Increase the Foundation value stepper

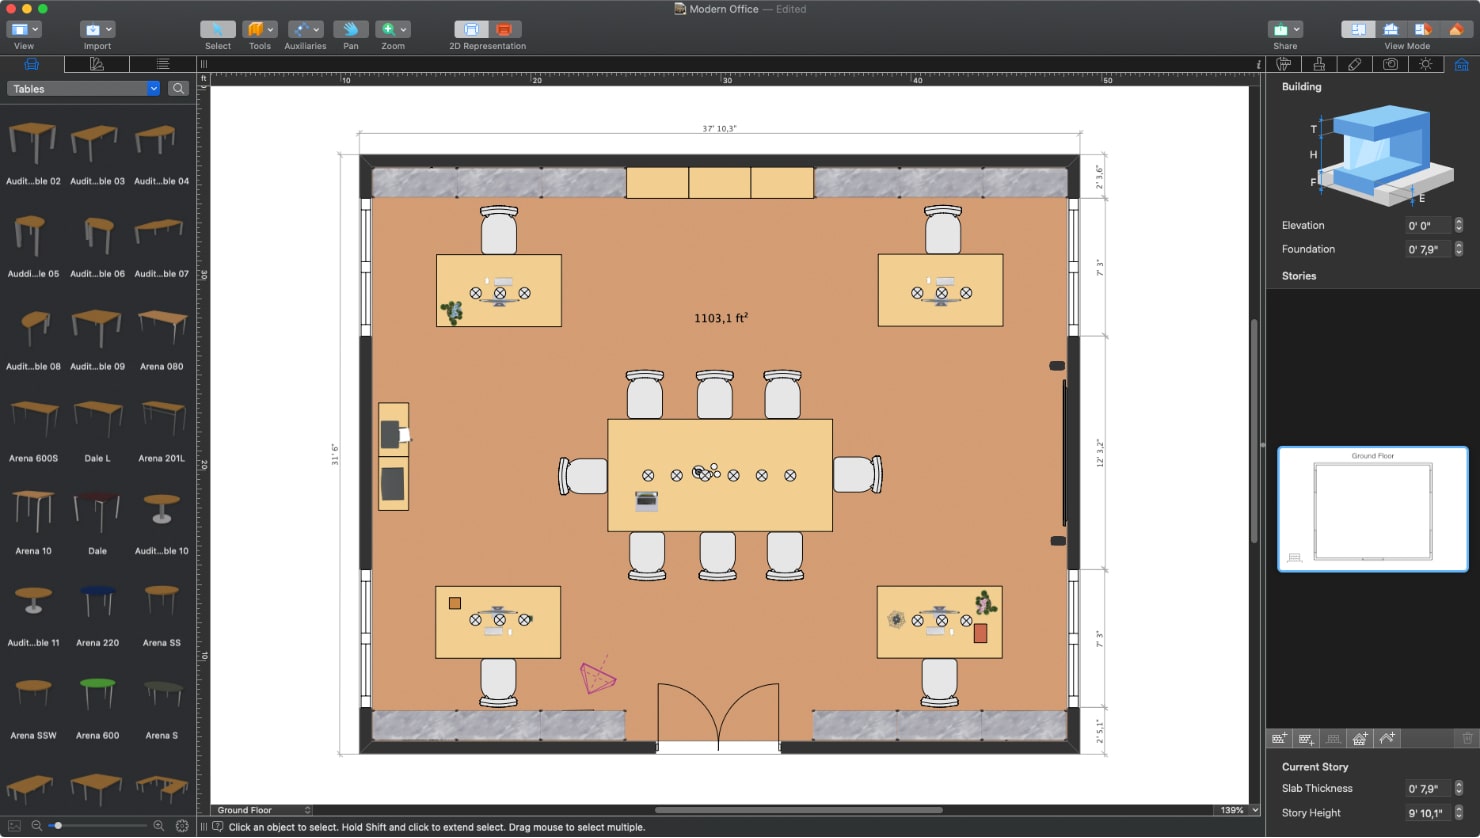tap(1459, 245)
